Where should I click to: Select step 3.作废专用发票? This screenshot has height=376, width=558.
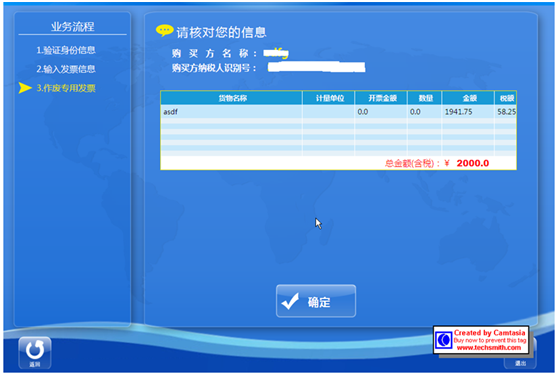point(66,88)
